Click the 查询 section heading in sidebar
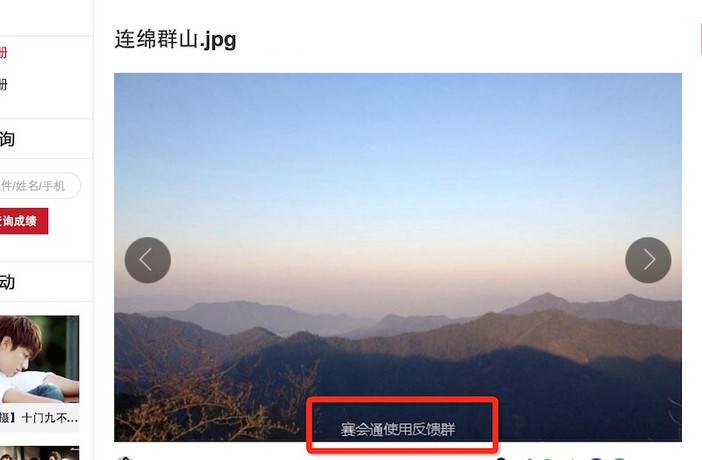 tap(7, 139)
